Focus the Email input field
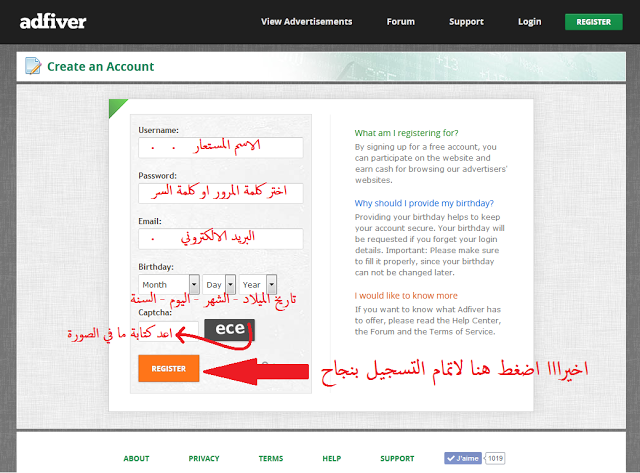Screen dimensions: 640x473 coord(221,239)
